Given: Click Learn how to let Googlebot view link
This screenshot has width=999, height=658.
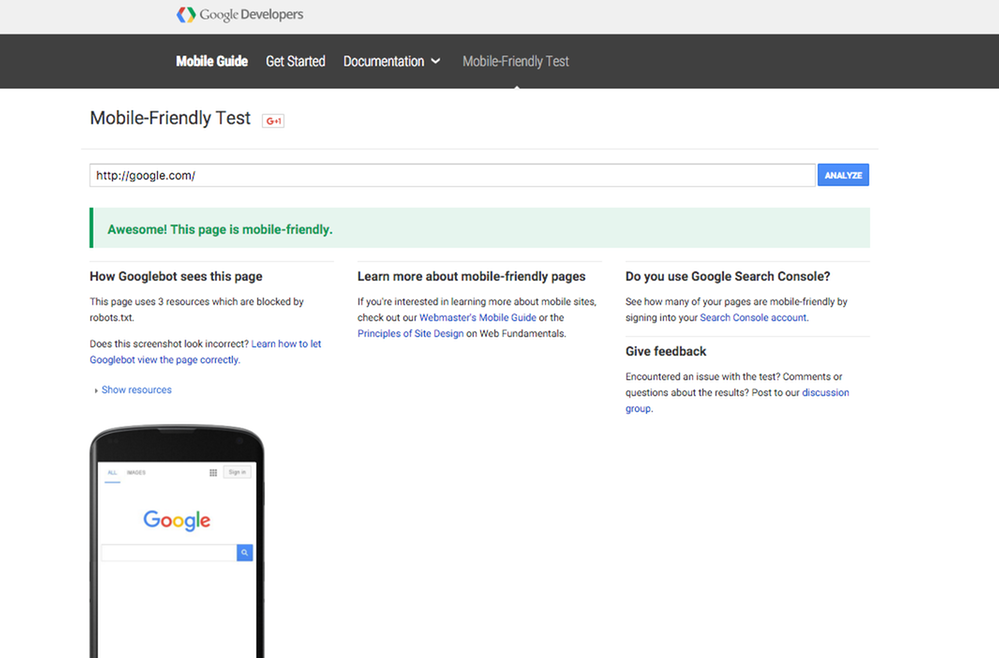Looking at the screenshot, I should click(x=286, y=344).
